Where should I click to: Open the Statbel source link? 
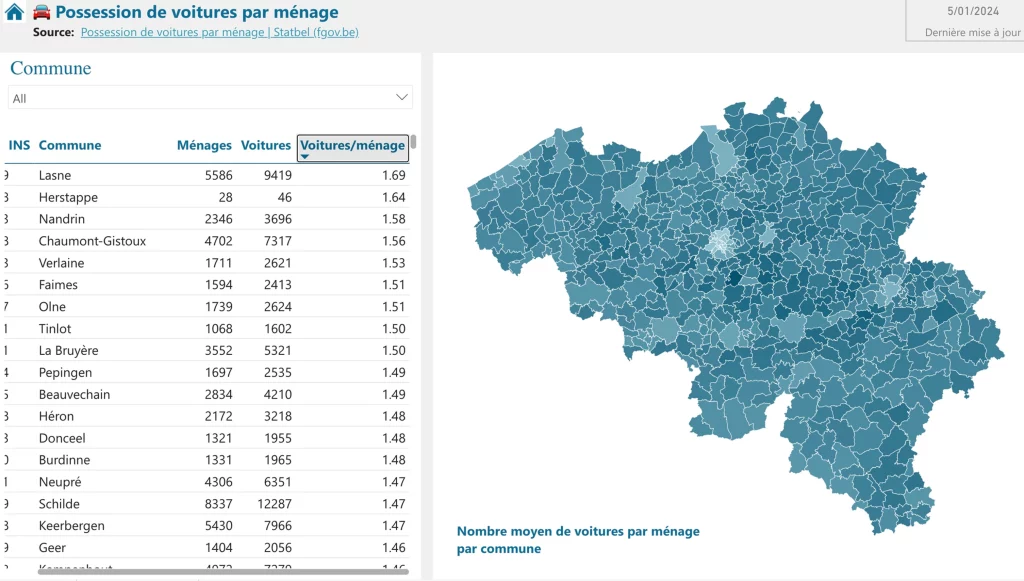tap(219, 32)
